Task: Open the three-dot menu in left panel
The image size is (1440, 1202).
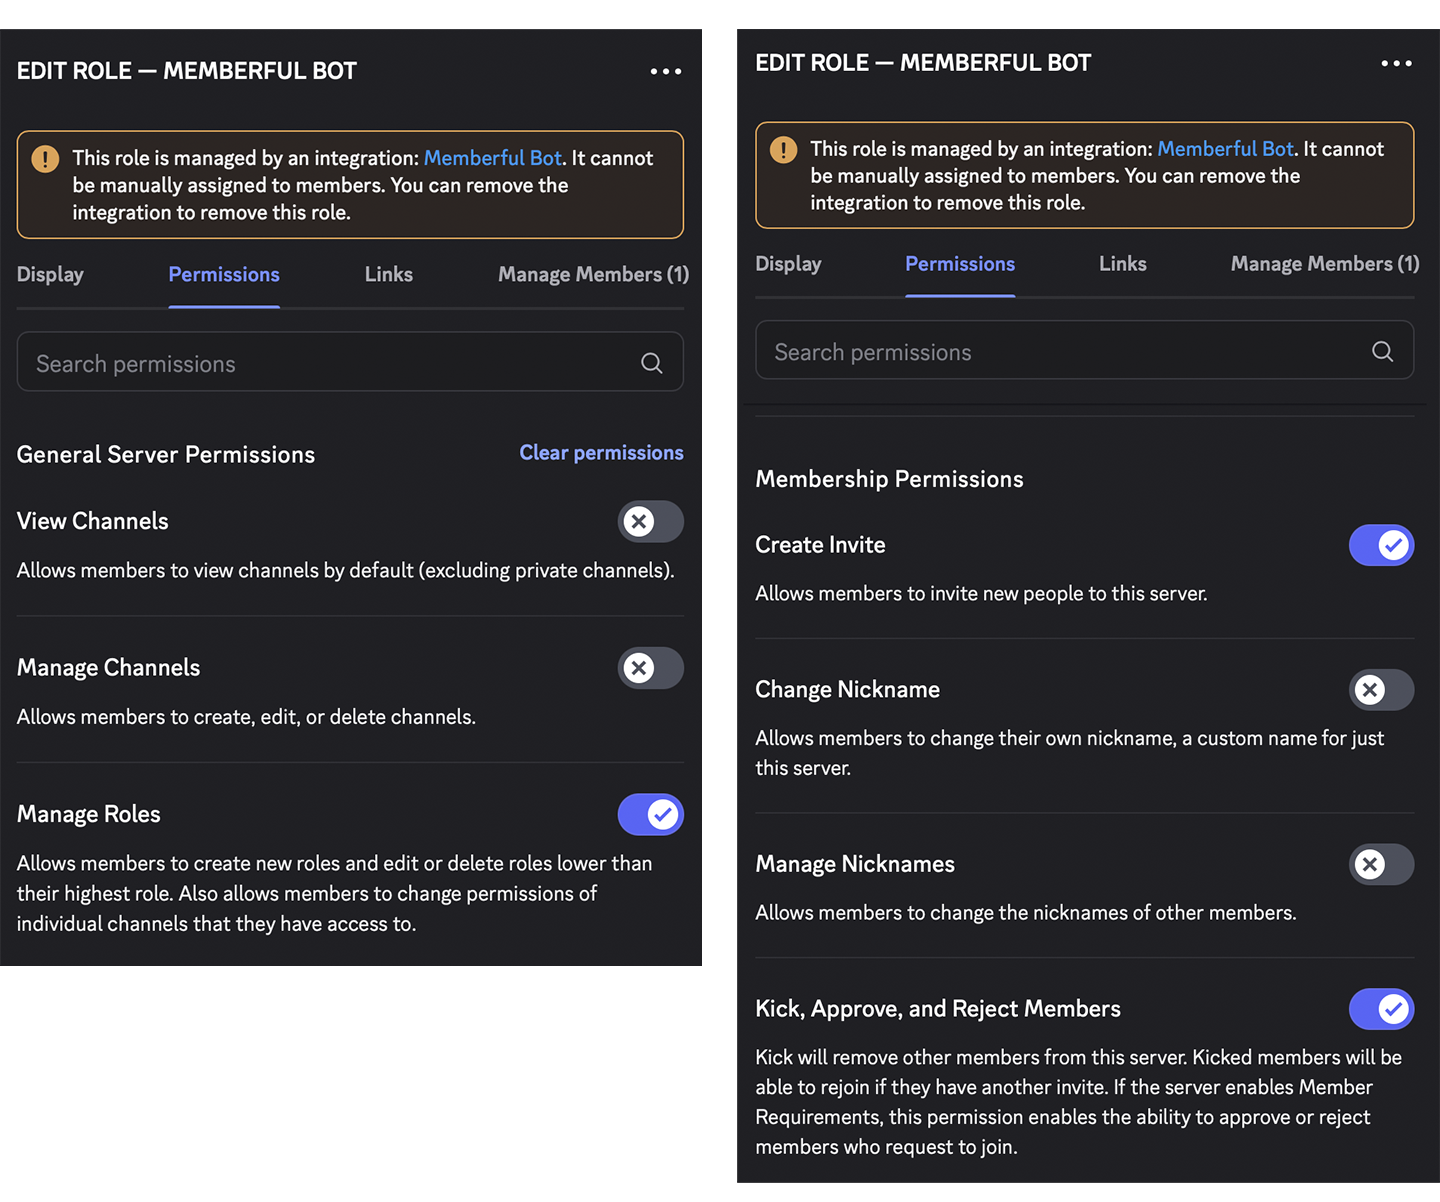Action: 666,71
